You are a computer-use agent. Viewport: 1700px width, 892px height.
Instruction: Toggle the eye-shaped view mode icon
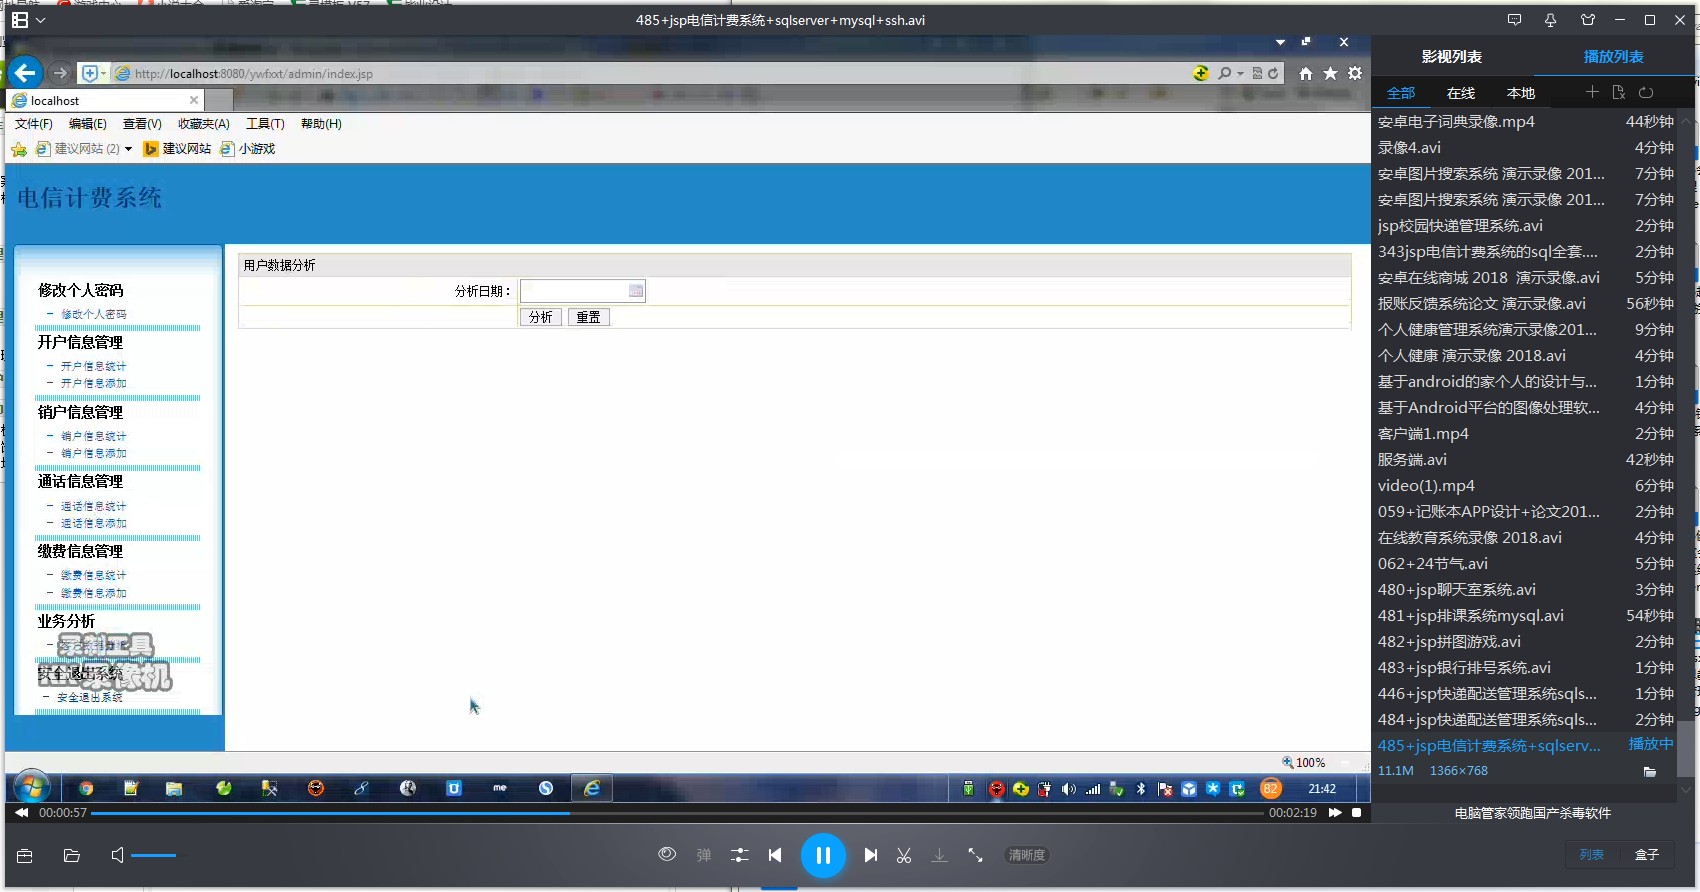click(x=667, y=854)
